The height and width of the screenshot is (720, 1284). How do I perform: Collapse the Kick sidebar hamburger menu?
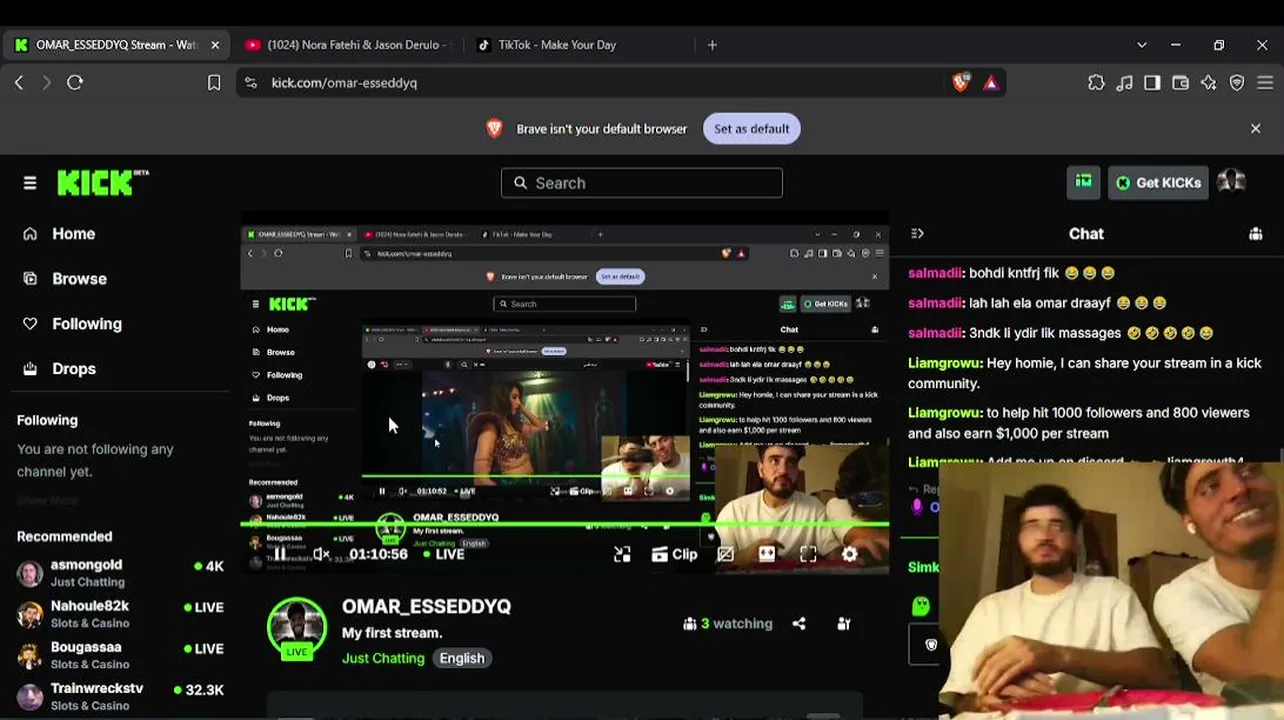coord(30,183)
